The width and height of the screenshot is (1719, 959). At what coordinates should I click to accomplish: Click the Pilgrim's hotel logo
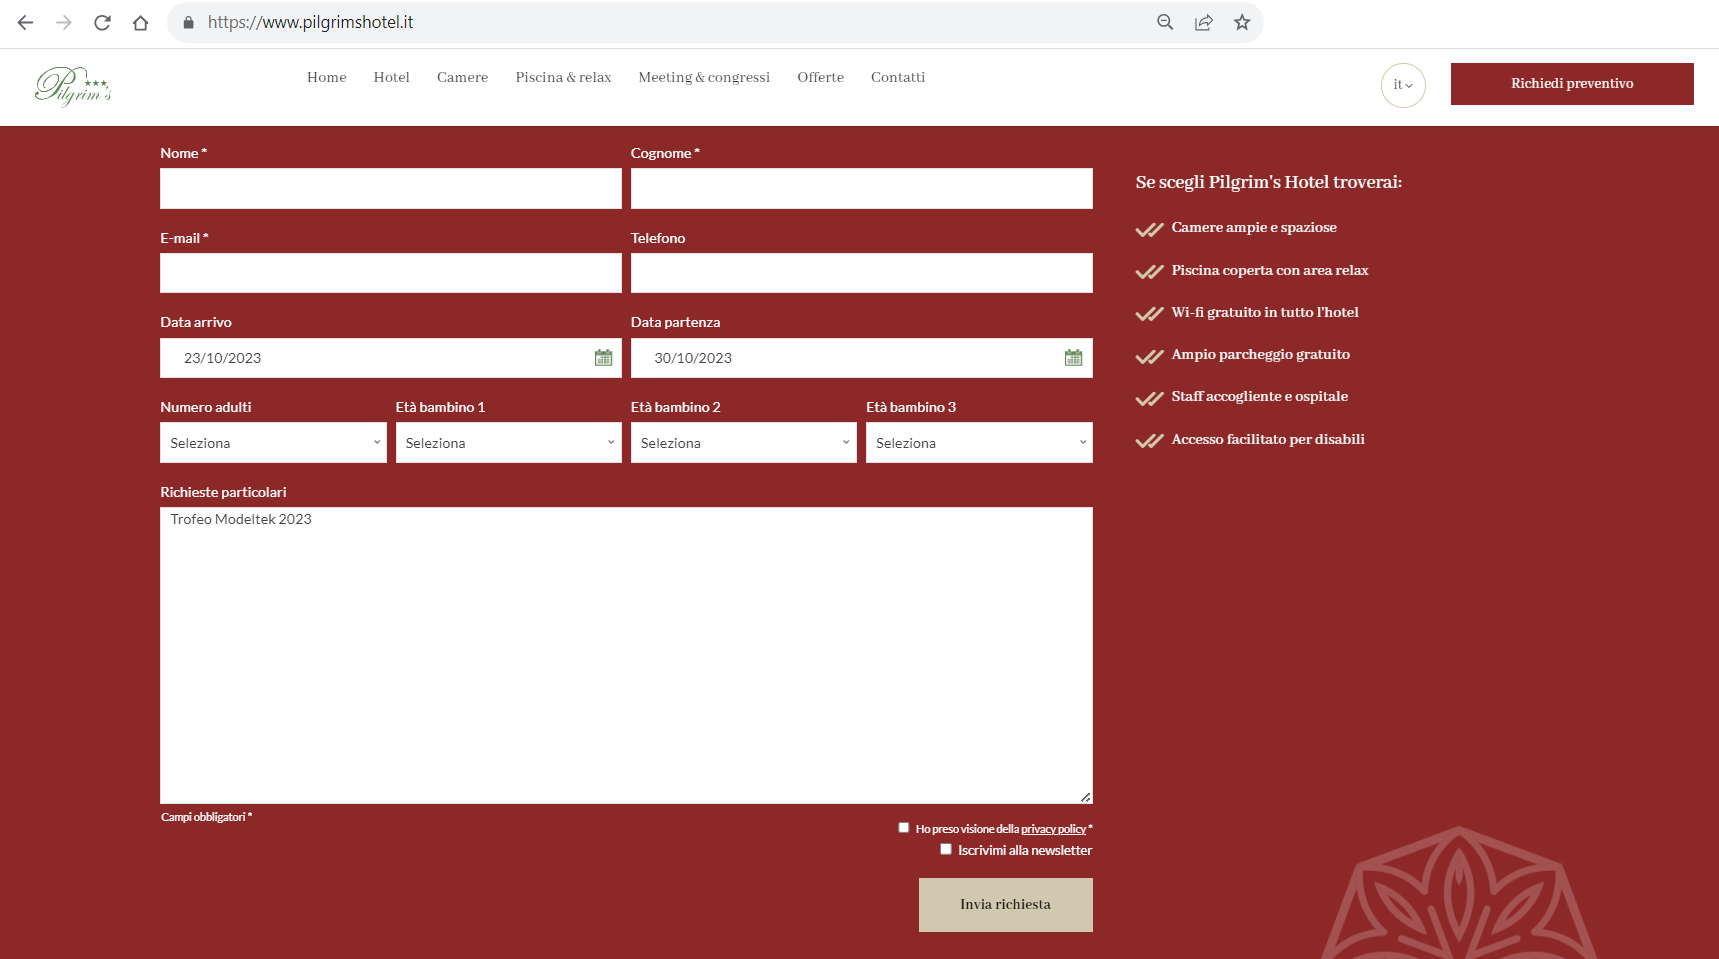pos(73,86)
